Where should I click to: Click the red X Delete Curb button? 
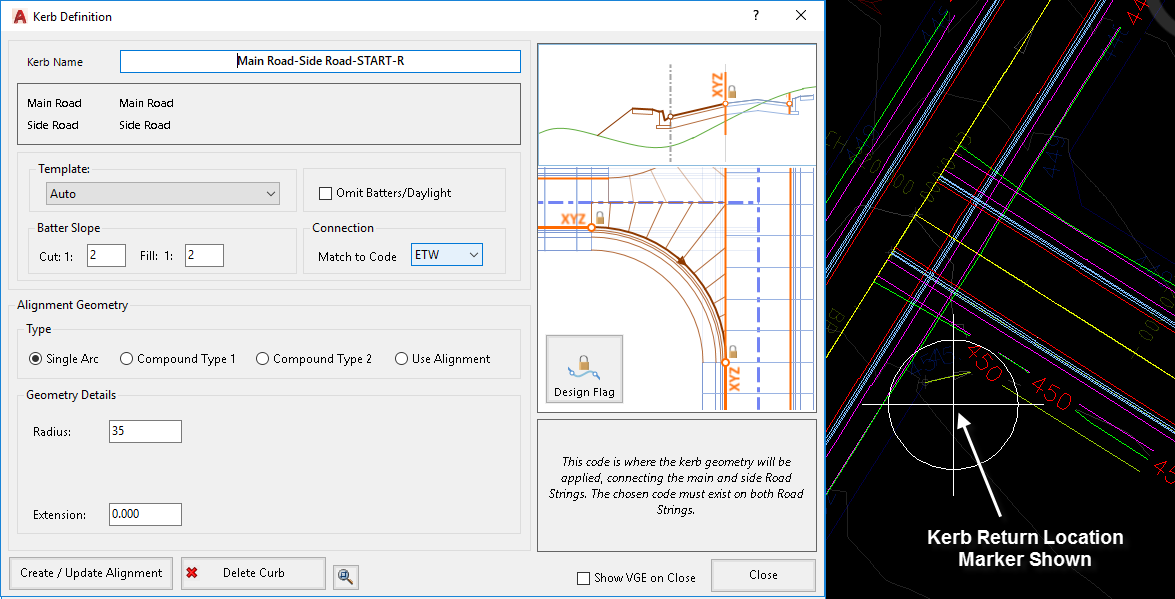click(x=253, y=573)
